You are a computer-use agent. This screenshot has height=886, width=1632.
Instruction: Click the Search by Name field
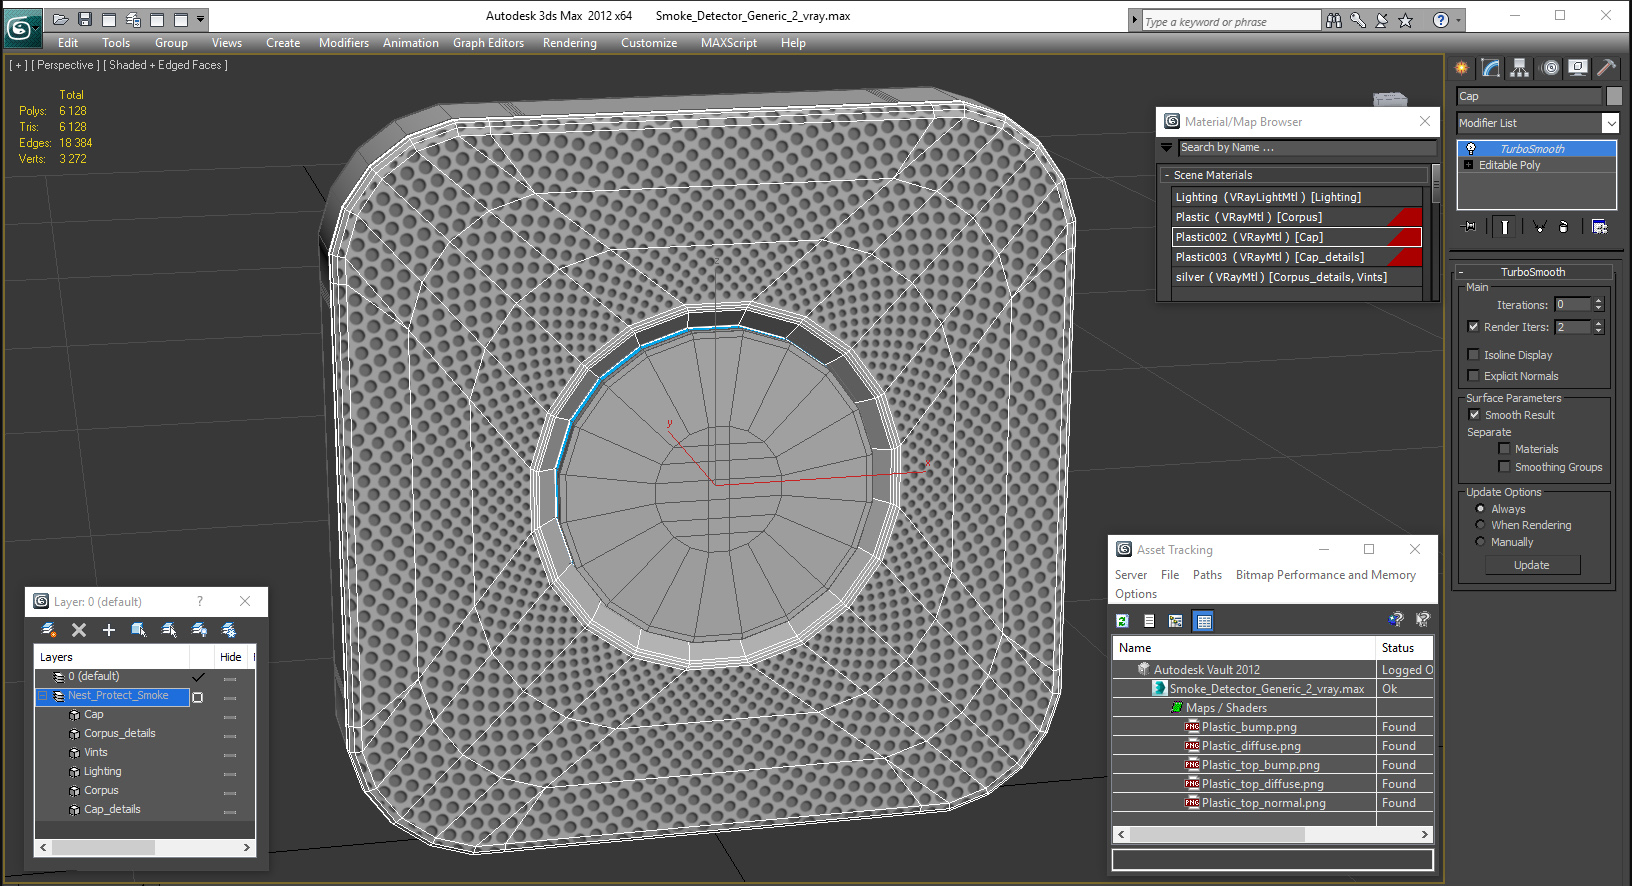tap(1306, 148)
